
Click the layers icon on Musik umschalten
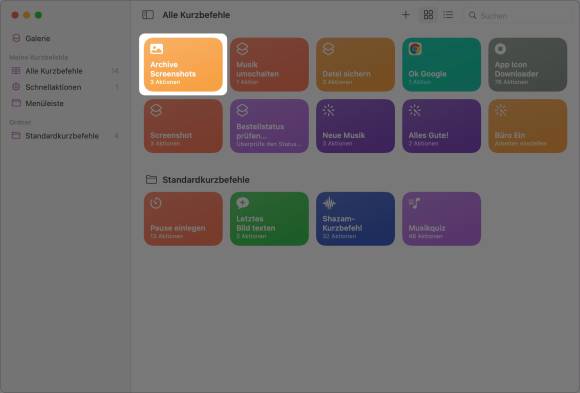[x=242, y=48]
